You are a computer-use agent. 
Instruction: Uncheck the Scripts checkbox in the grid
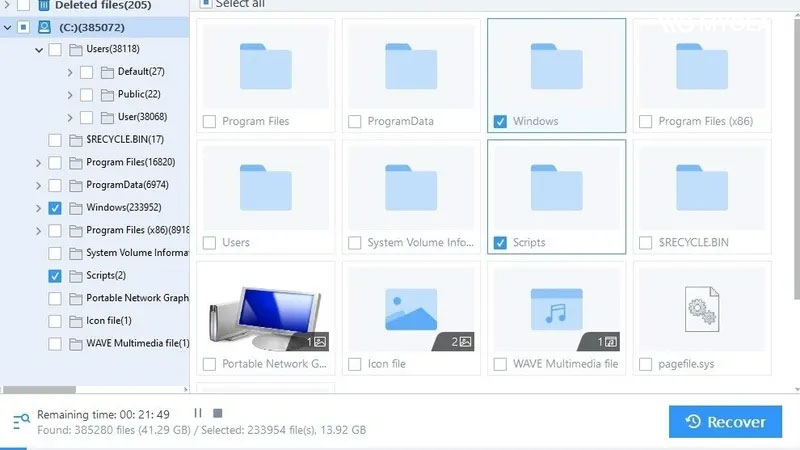(500, 243)
